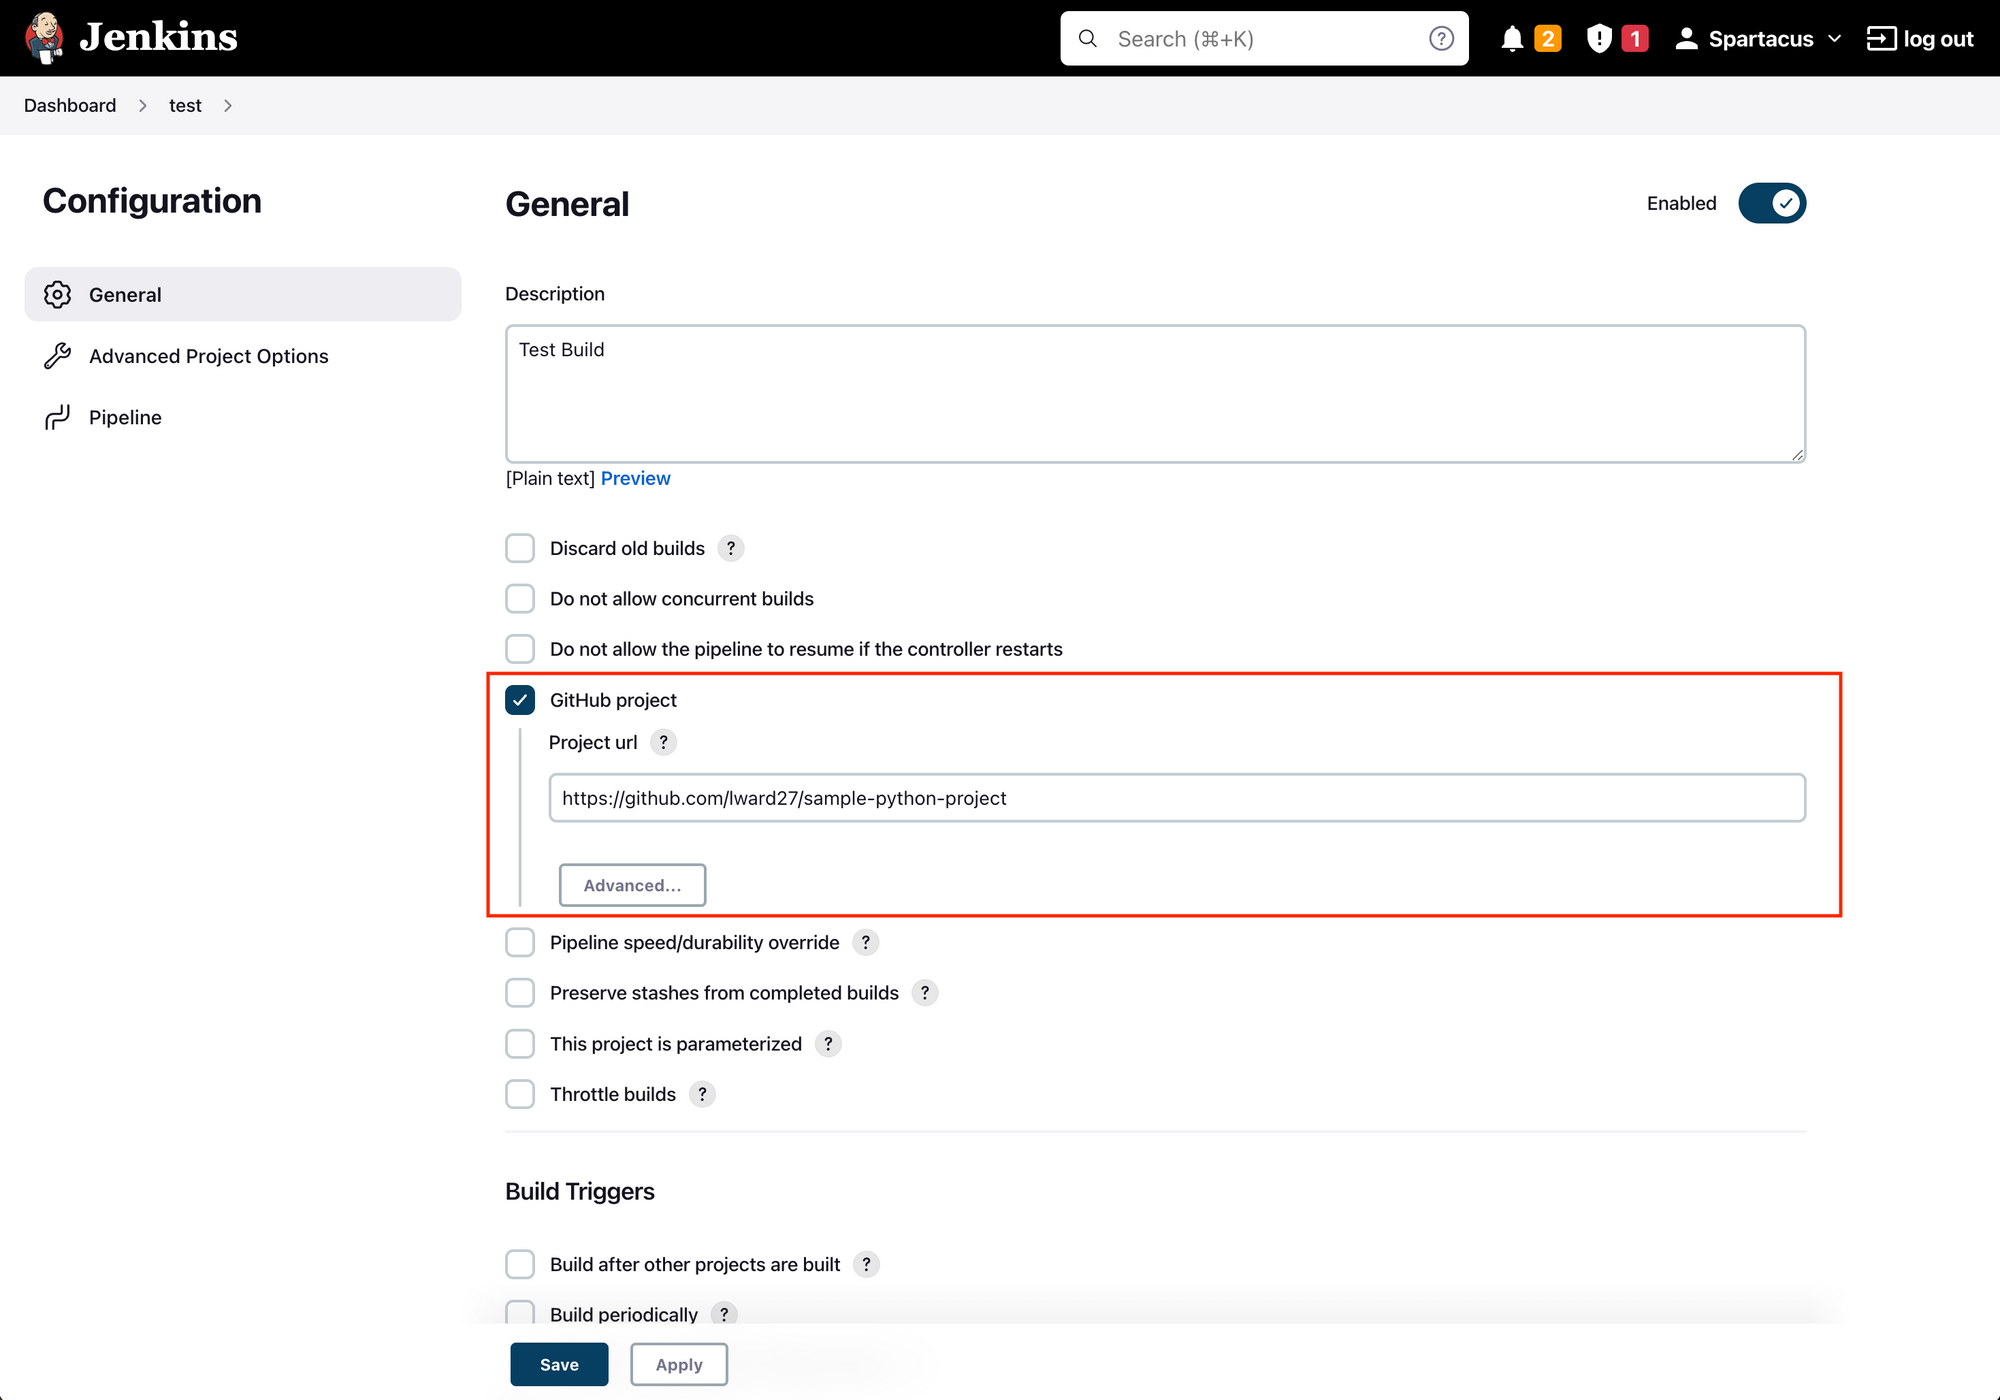Enable Discard old builds checkbox
Screen dimensions: 2000x1400
click(520, 548)
